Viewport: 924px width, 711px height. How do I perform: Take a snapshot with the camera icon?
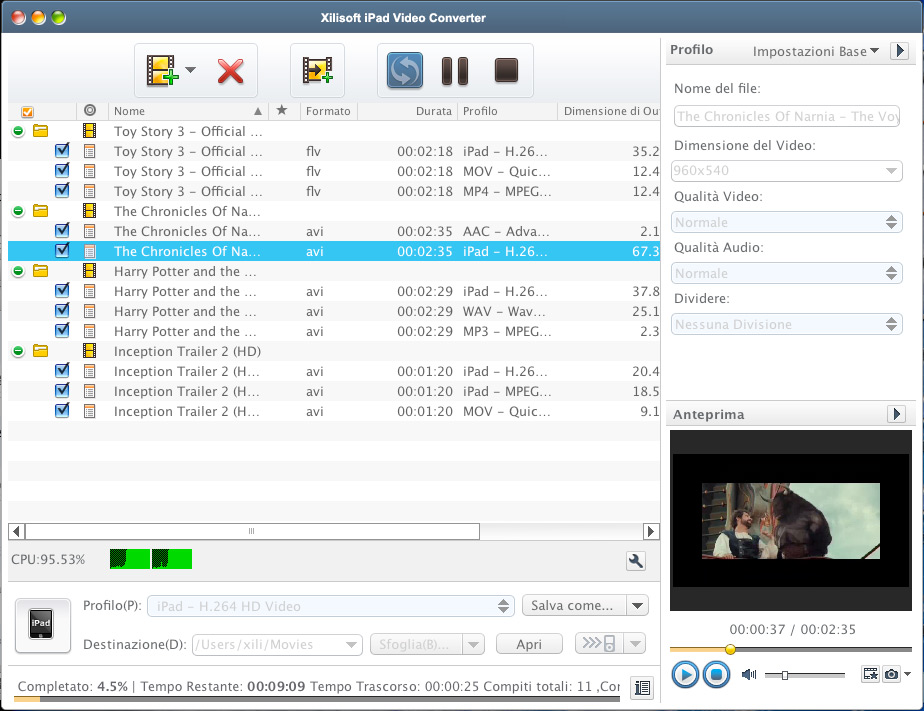tap(890, 675)
